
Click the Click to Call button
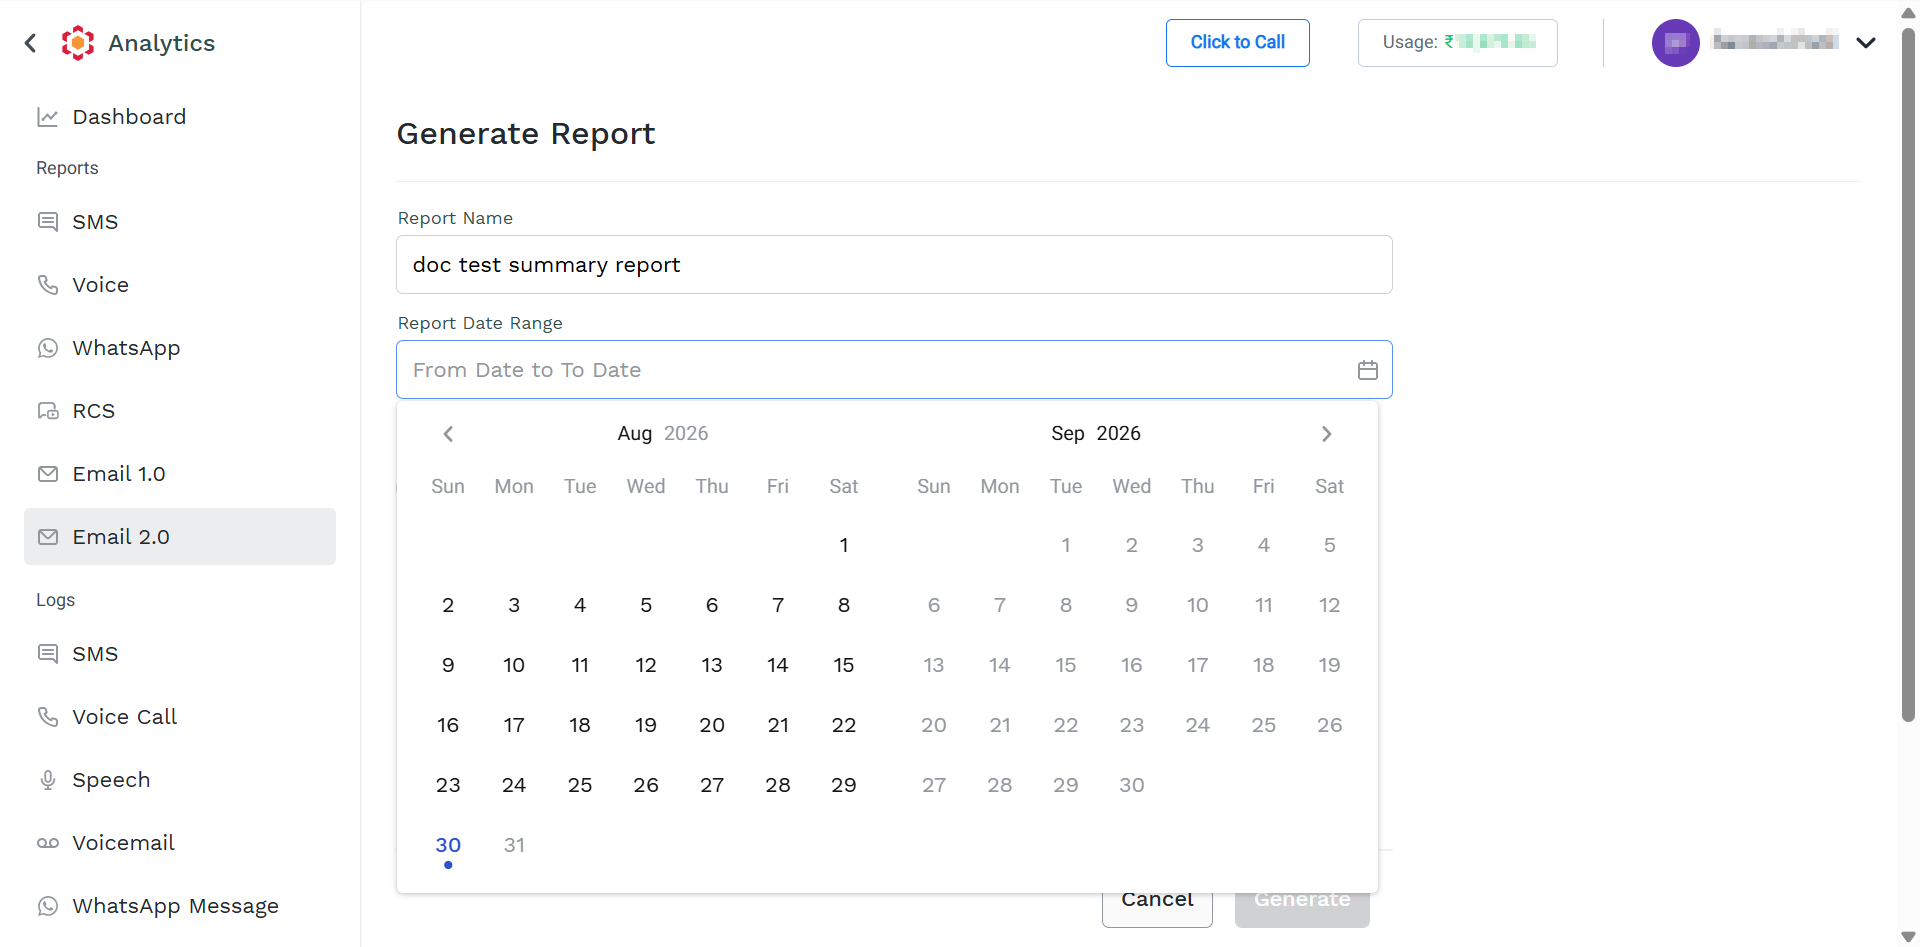coord(1237,43)
